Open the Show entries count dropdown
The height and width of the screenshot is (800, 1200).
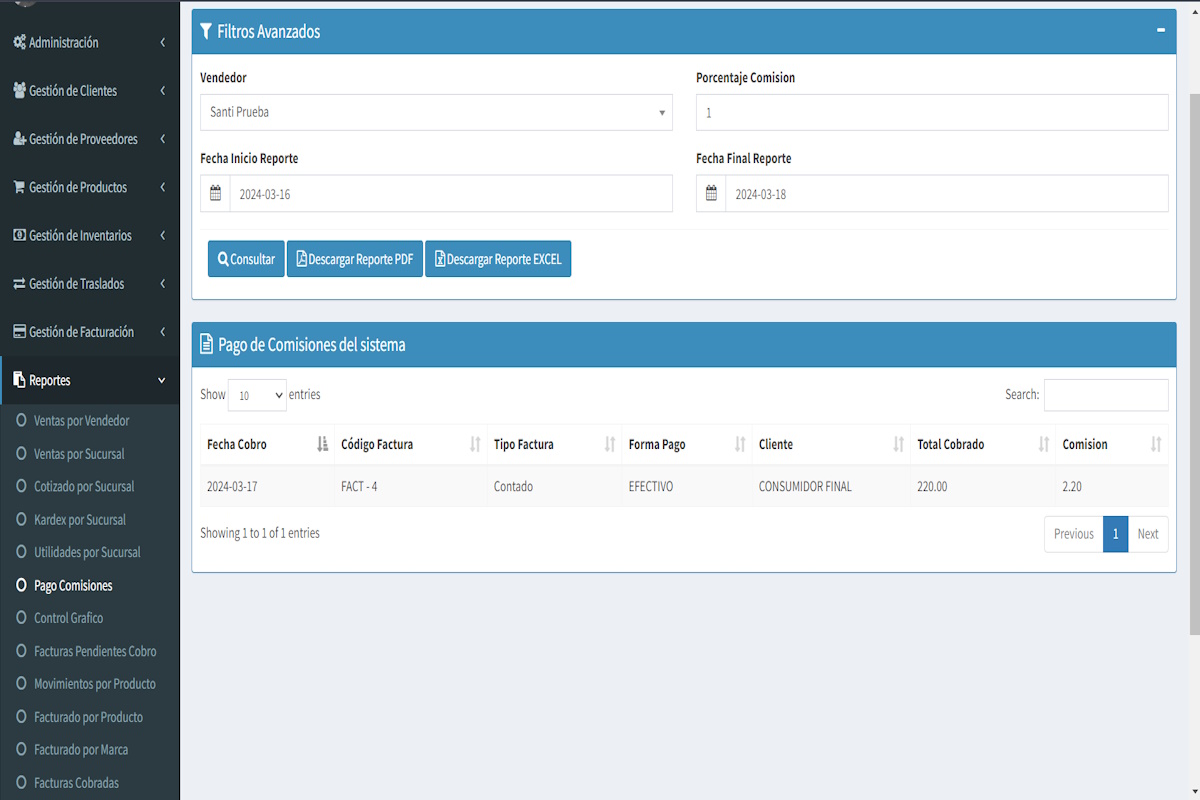[257, 395]
